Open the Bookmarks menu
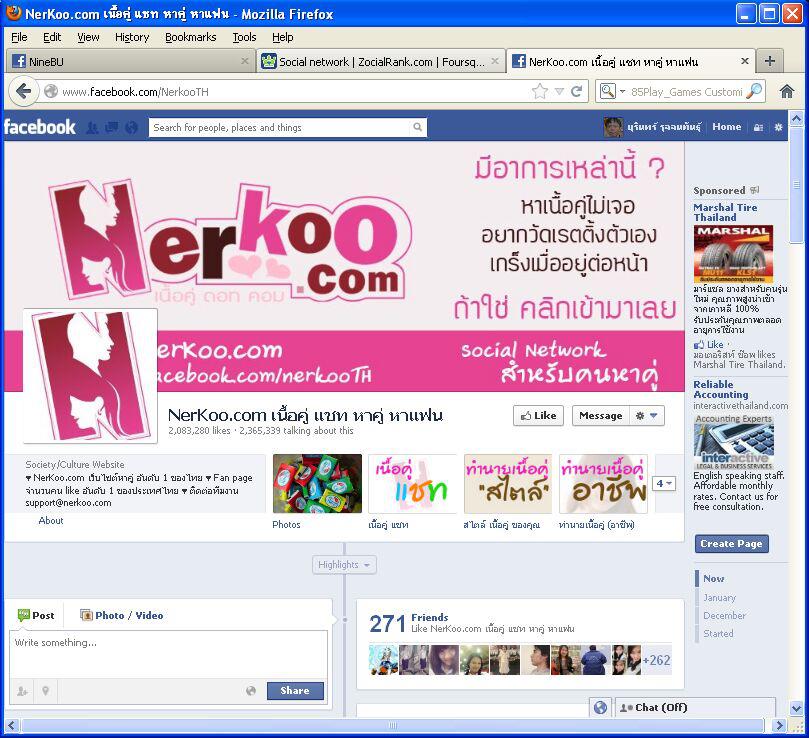Image resolution: width=809 pixels, height=738 pixels. [x=190, y=37]
